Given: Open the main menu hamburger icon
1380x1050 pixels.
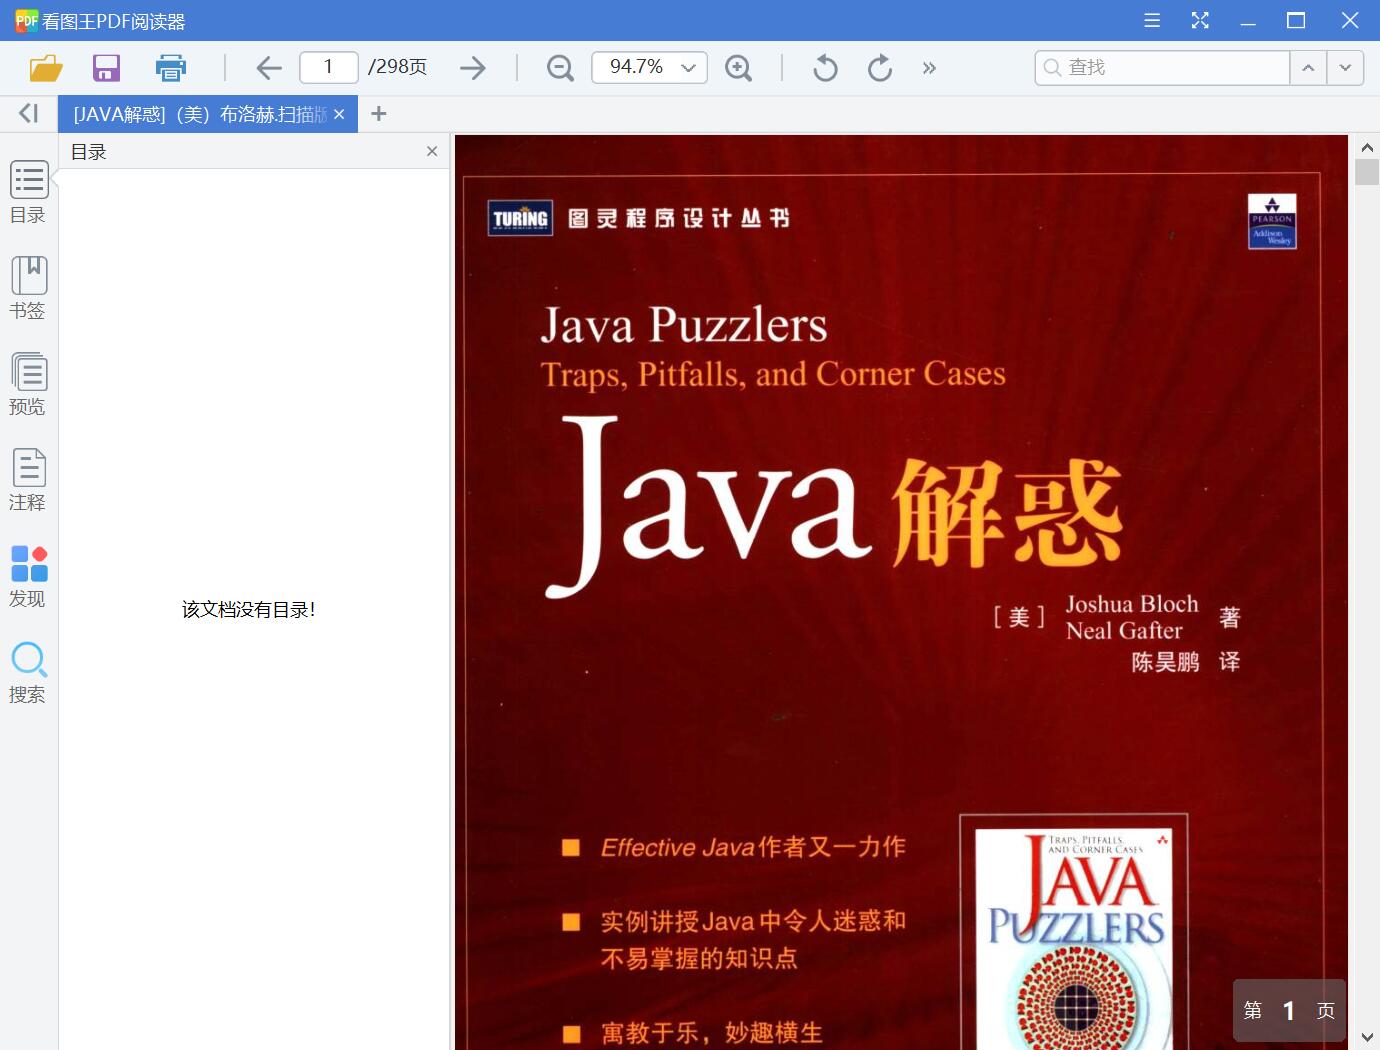Looking at the screenshot, I should click(1152, 20).
